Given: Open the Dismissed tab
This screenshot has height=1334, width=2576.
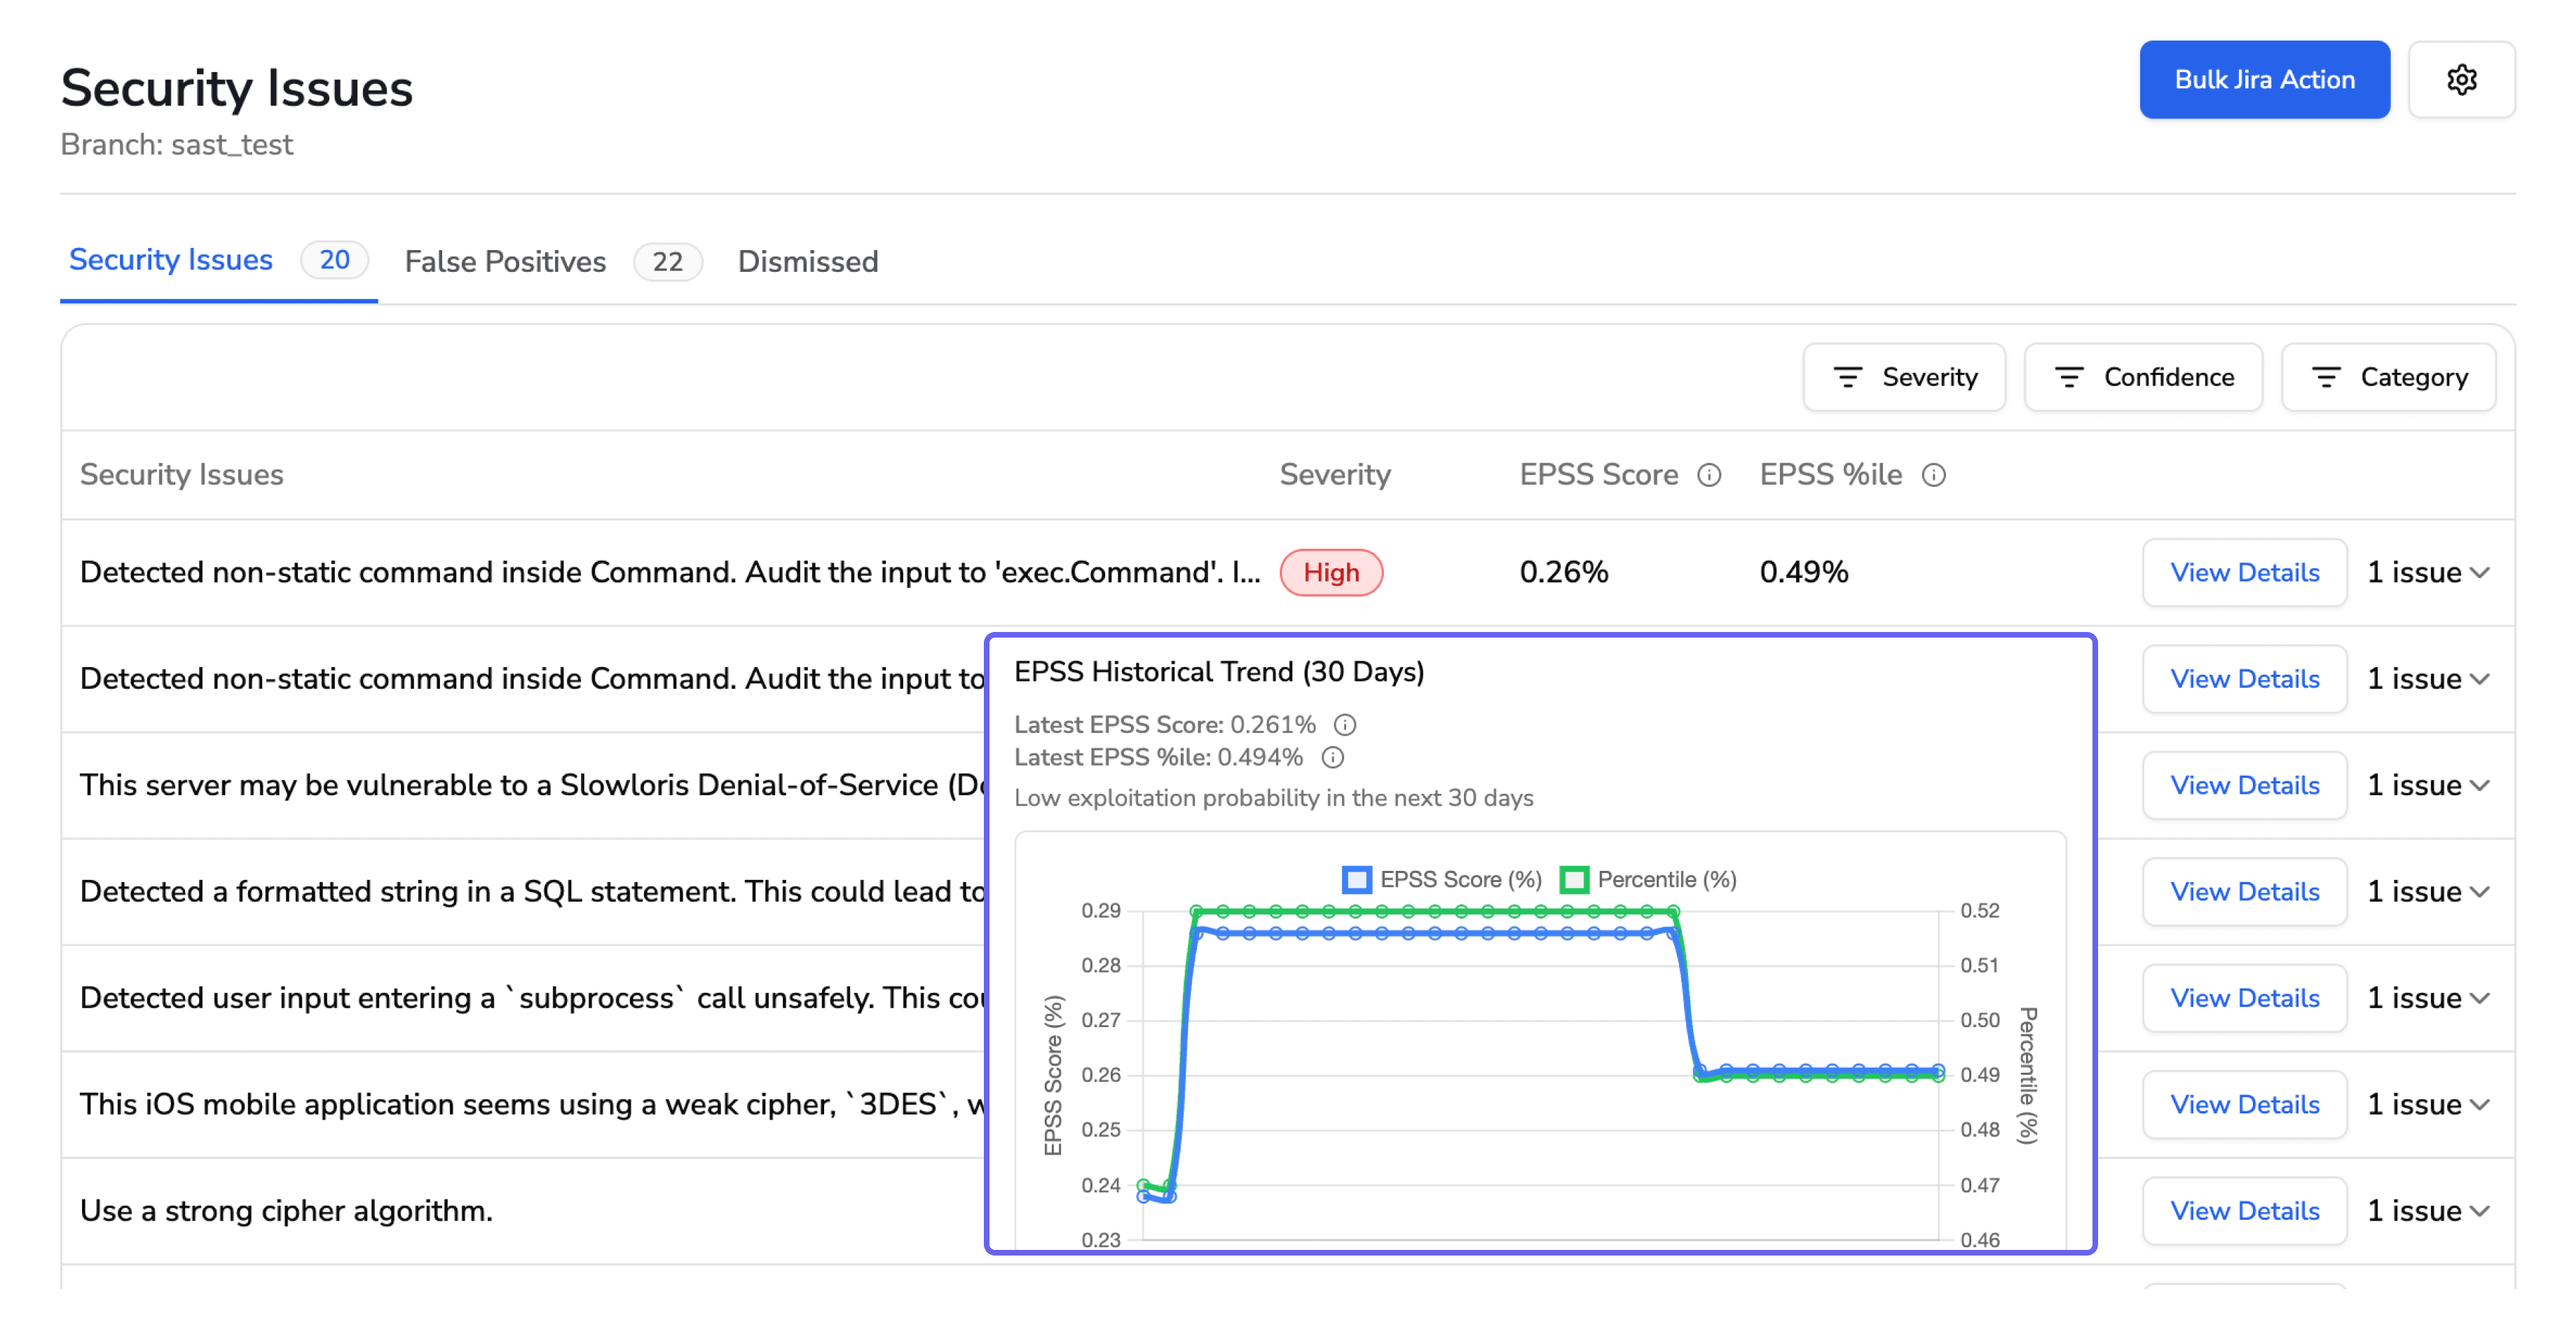Looking at the screenshot, I should pos(807,262).
